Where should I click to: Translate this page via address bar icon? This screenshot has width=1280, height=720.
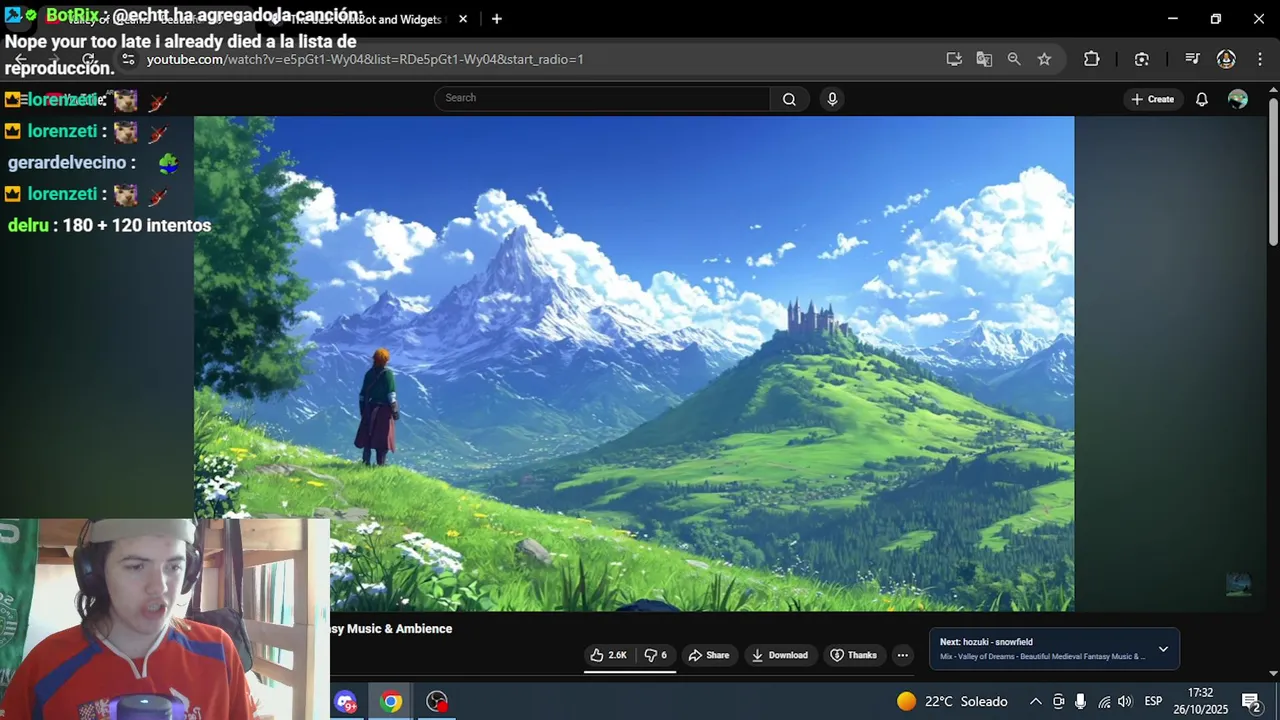point(984,59)
